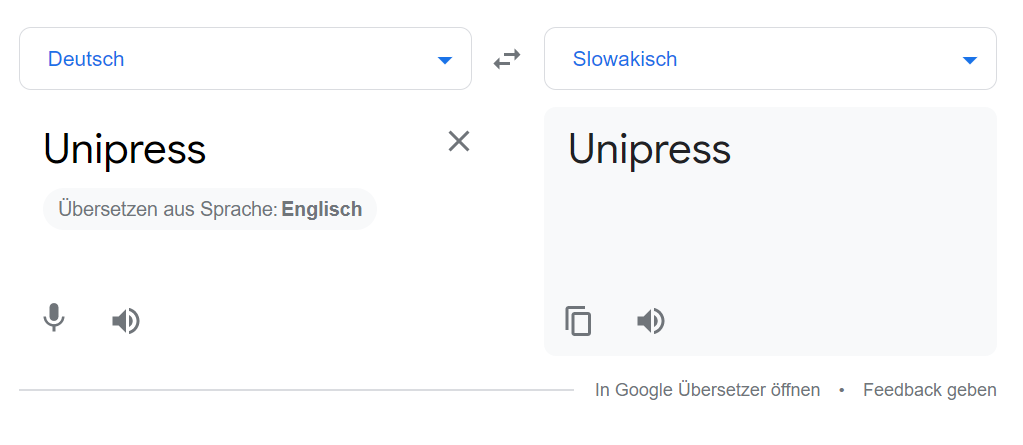Expand the Slowakisch dropdown arrow
This screenshot has width=1023, height=445.
pos(970,61)
